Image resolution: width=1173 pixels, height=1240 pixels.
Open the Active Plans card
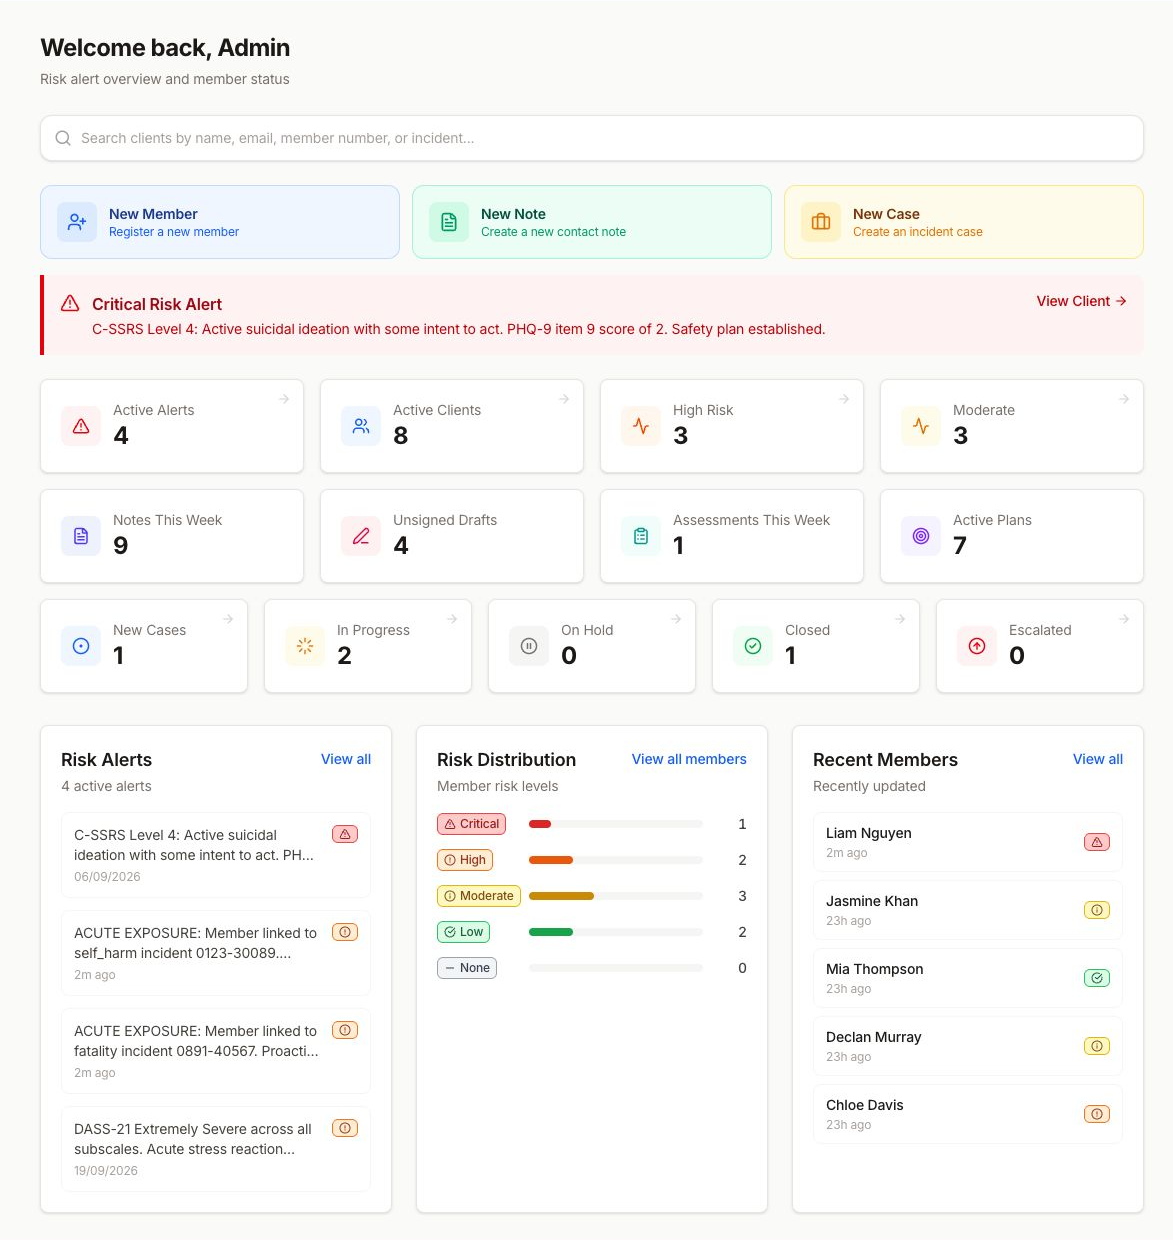[x=1012, y=536]
